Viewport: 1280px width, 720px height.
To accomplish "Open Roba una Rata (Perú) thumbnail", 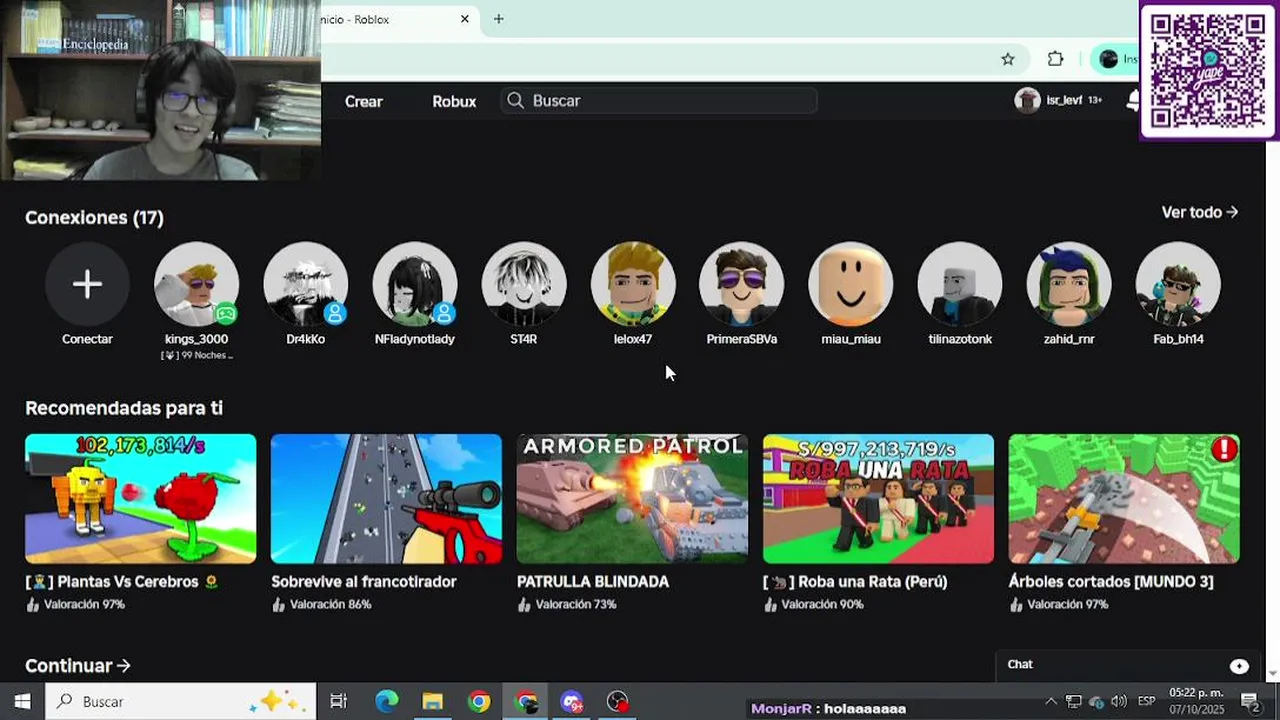I will click(878, 498).
